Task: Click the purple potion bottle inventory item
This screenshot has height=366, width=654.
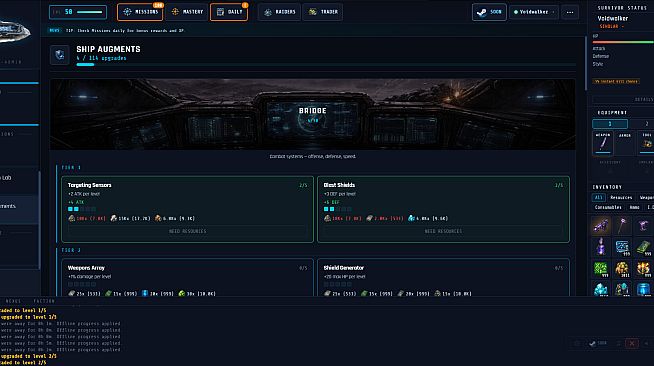Action: tap(601, 247)
